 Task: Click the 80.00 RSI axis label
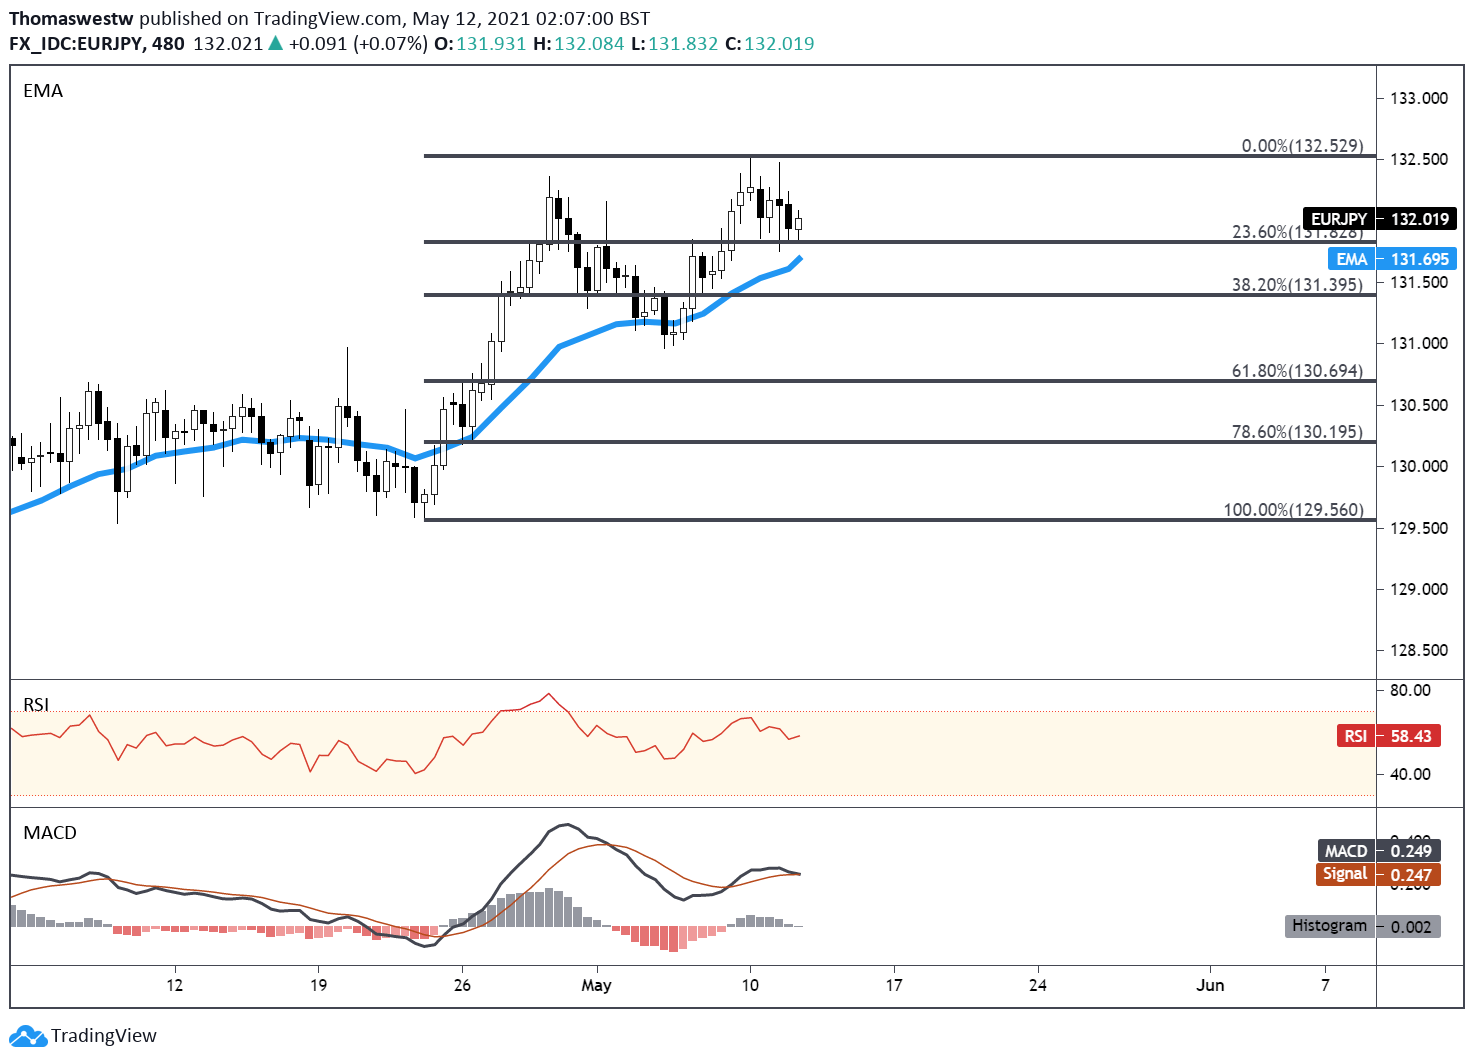(x=1410, y=690)
